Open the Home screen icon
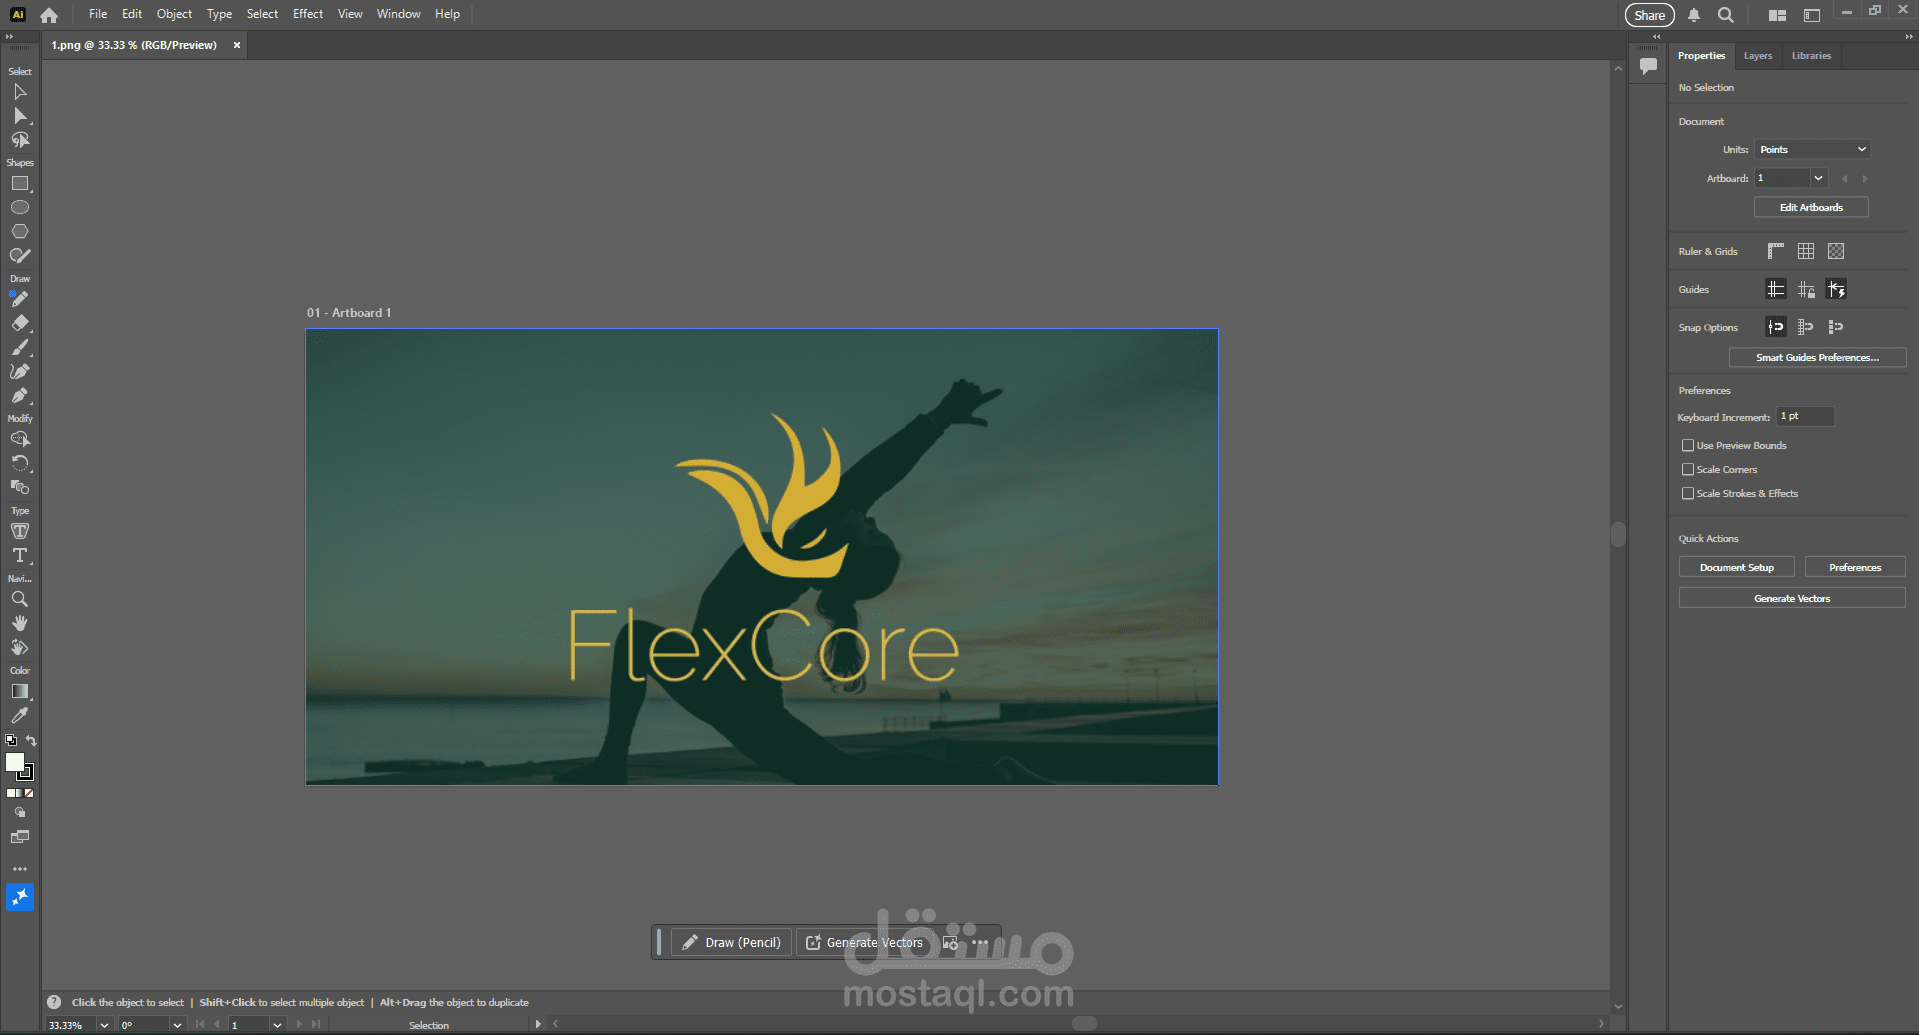 pyautogui.click(x=49, y=15)
